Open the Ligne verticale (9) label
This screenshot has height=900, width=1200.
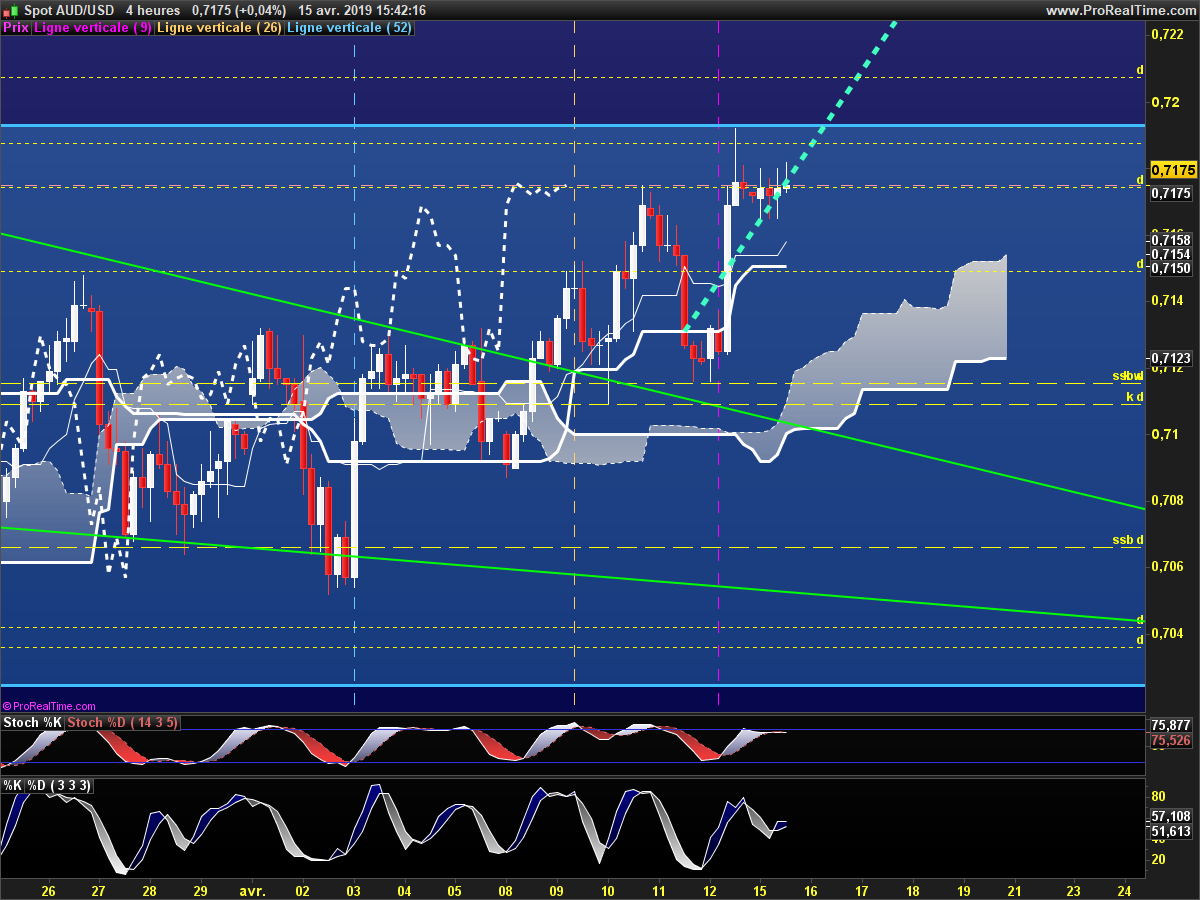[x=93, y=28]
